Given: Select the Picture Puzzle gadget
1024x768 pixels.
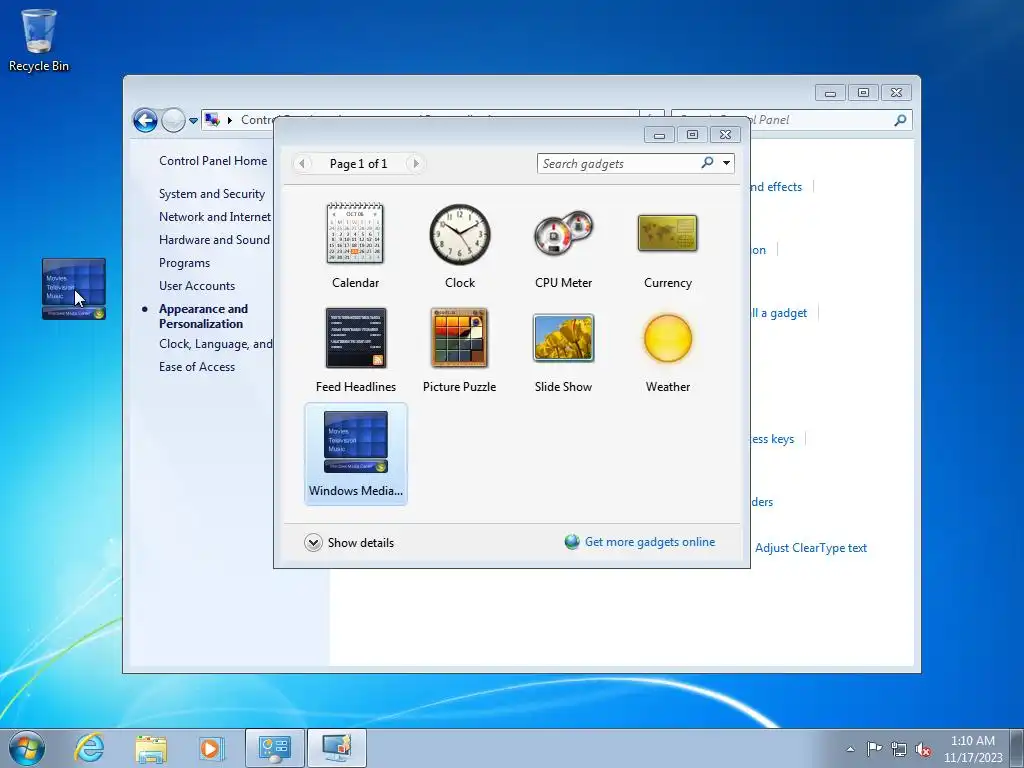Looking at the screenshot, I should pyautogui.click(x=460, y=349).
